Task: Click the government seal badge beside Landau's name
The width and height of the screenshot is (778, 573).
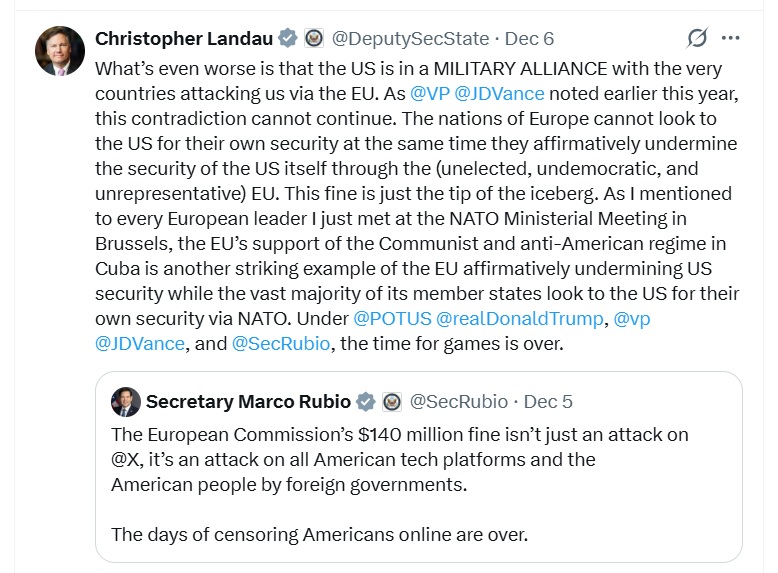Action: [313, 39]
